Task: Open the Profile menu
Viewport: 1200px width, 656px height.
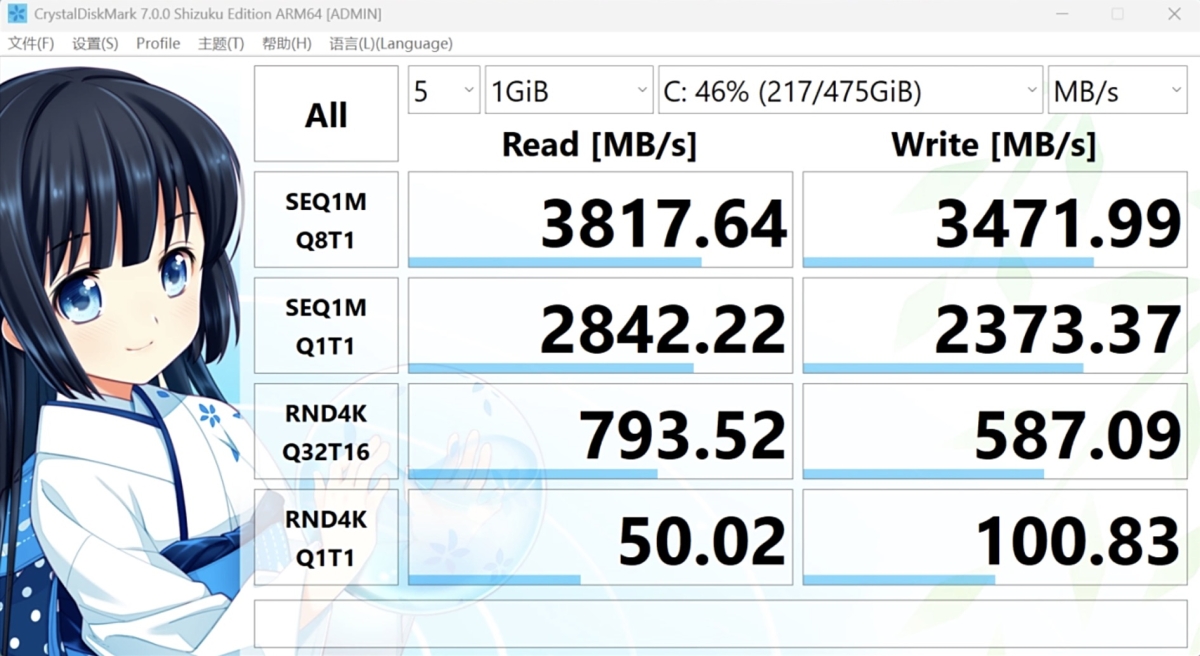Action: point(158,43)
